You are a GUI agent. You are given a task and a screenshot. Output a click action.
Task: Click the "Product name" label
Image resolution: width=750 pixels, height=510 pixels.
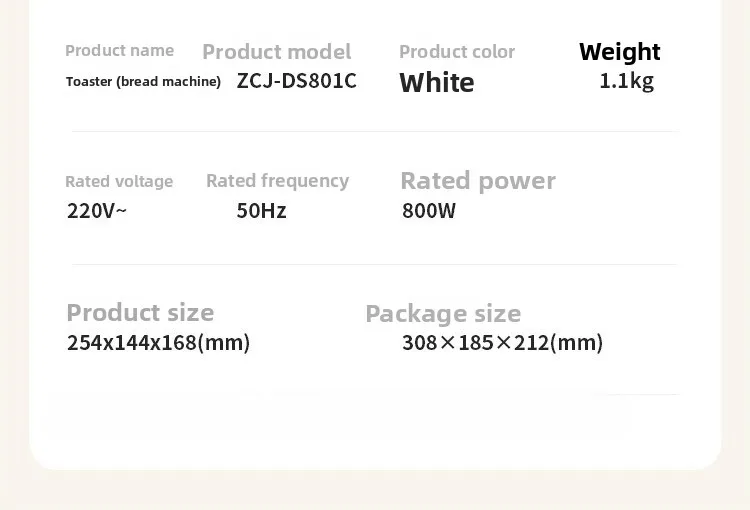click(x=119, y=51)
